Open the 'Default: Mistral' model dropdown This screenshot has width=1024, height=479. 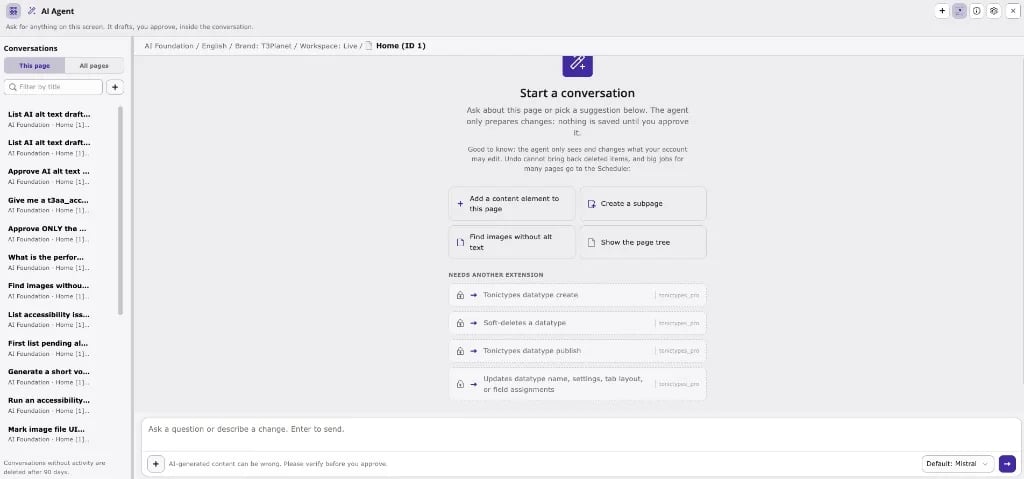958,464
